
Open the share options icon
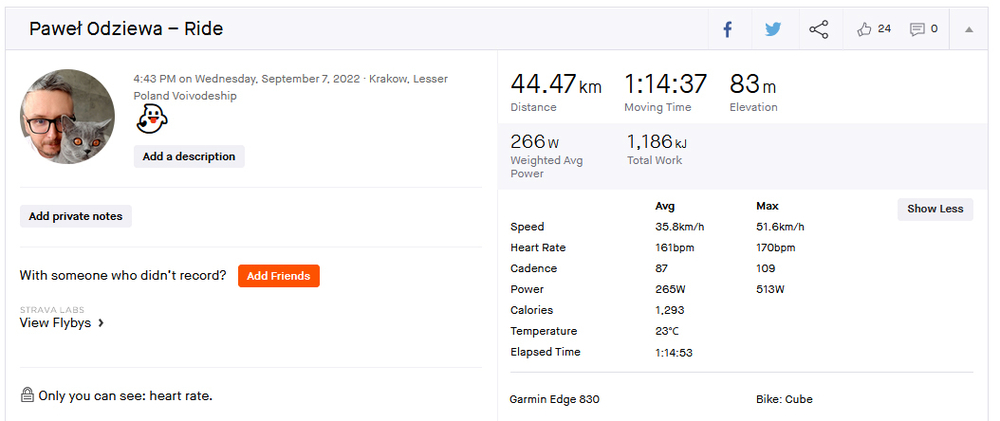(819, 29)
